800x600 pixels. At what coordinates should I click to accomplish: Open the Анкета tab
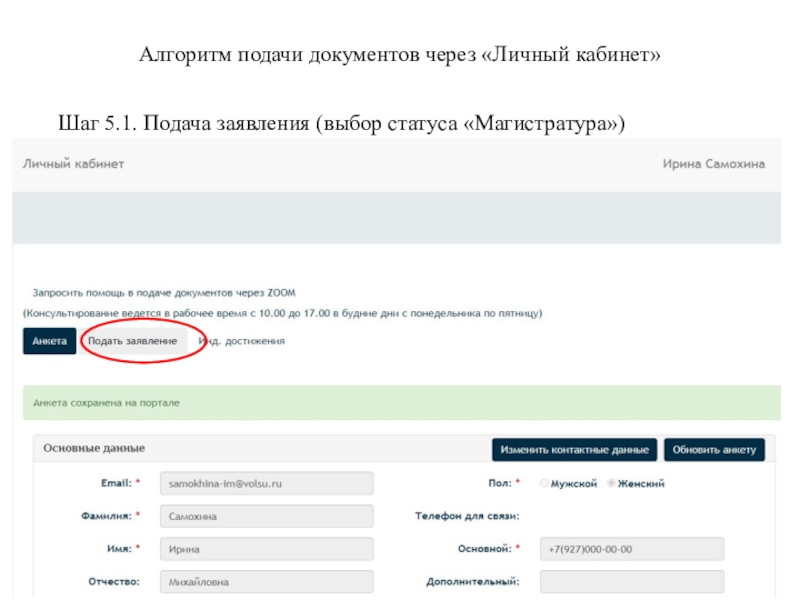pos(49,341)
